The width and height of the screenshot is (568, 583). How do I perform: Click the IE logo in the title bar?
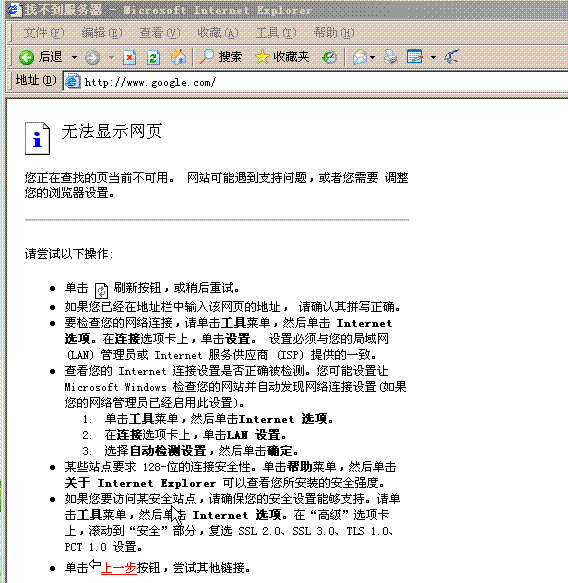[x=14, y=10]
